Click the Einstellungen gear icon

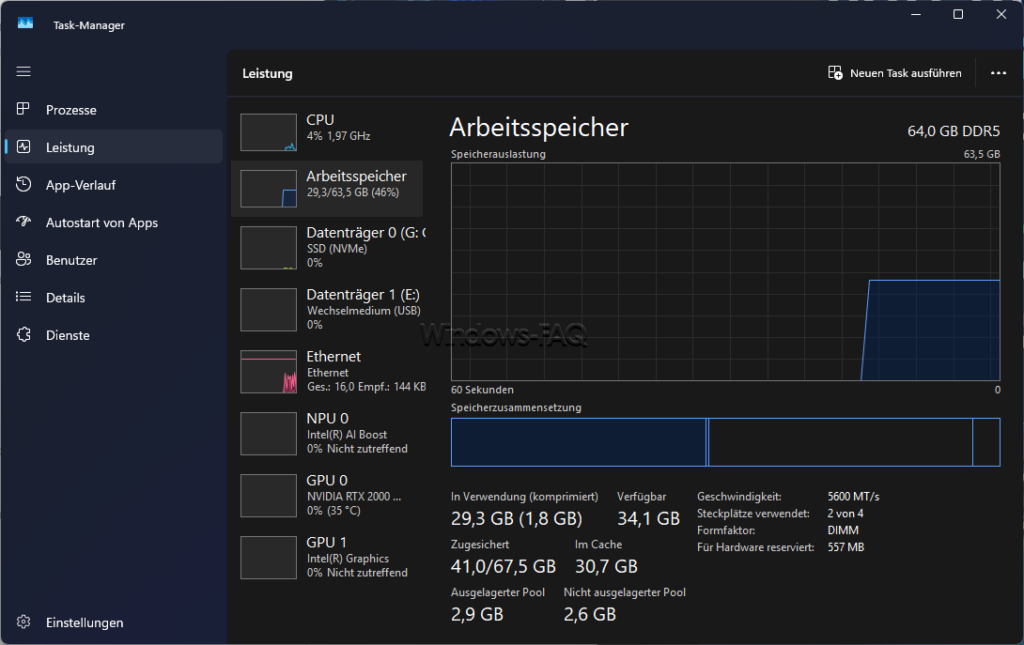tap(24, 621)
